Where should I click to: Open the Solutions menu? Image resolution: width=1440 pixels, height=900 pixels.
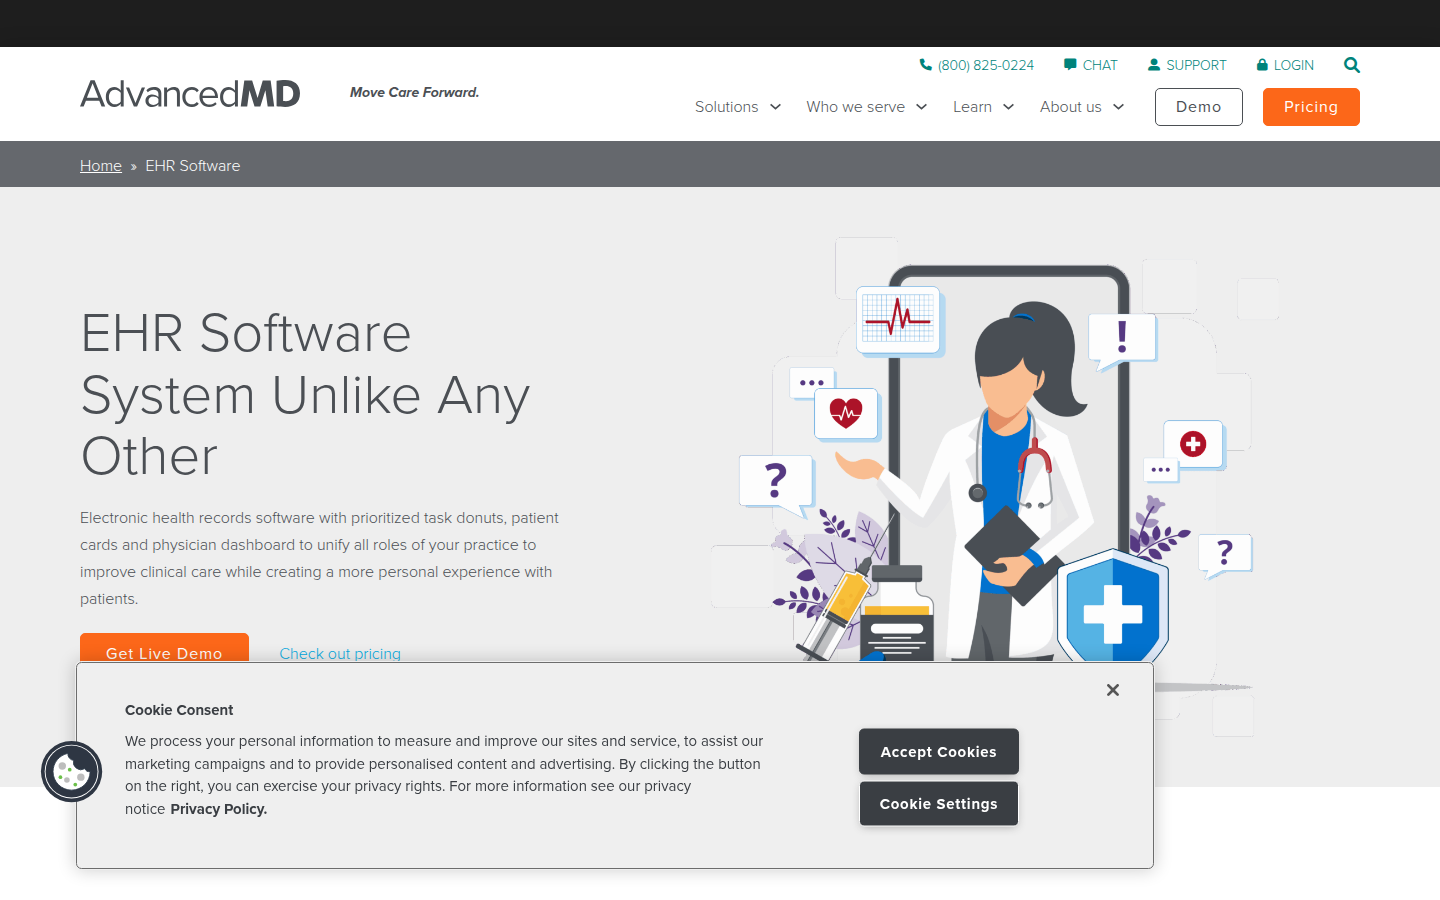point(727,107)
